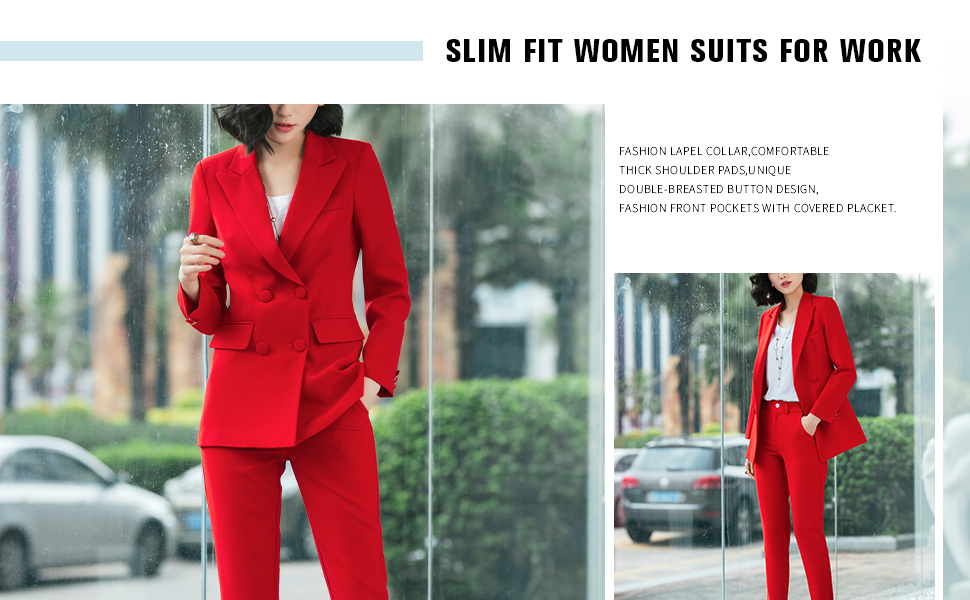Click the ring on the model's raised hand
Viewport: 970px width, 600px height.
[194, 238]
